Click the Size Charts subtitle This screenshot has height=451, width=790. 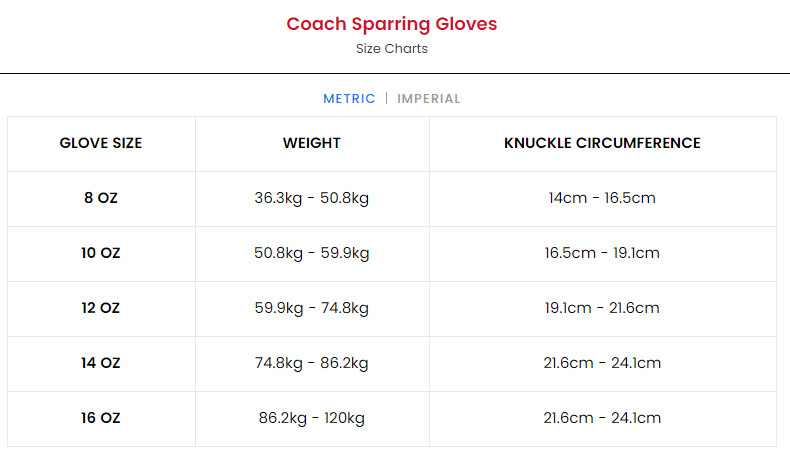[392, 49]
